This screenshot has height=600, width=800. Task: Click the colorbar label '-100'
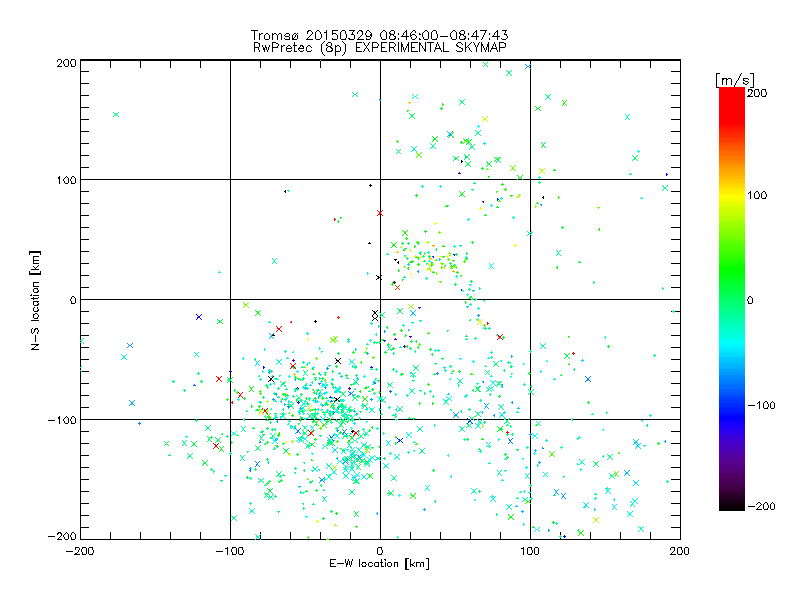[x=761, y=405]
